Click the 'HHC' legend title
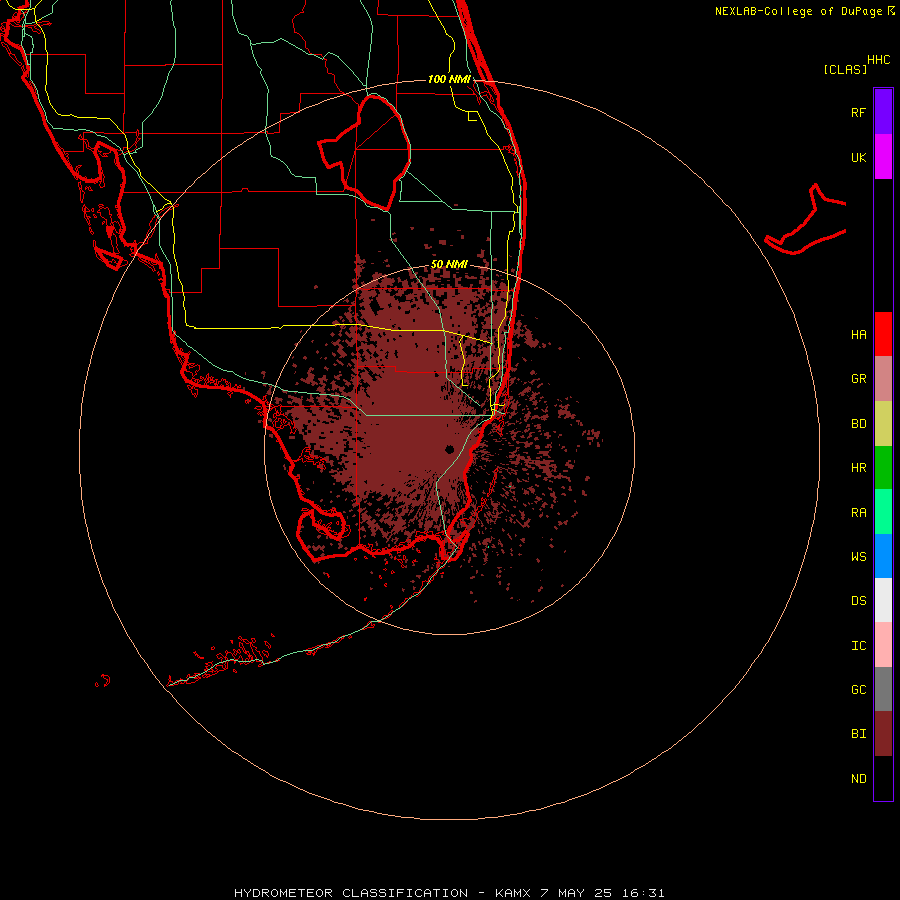 (878, 60)
